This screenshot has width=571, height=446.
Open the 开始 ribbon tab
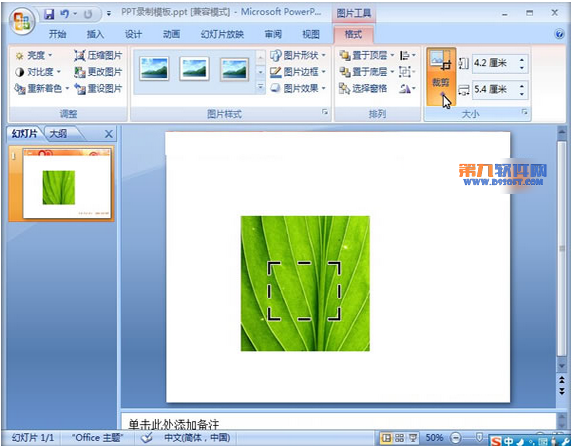57,34
